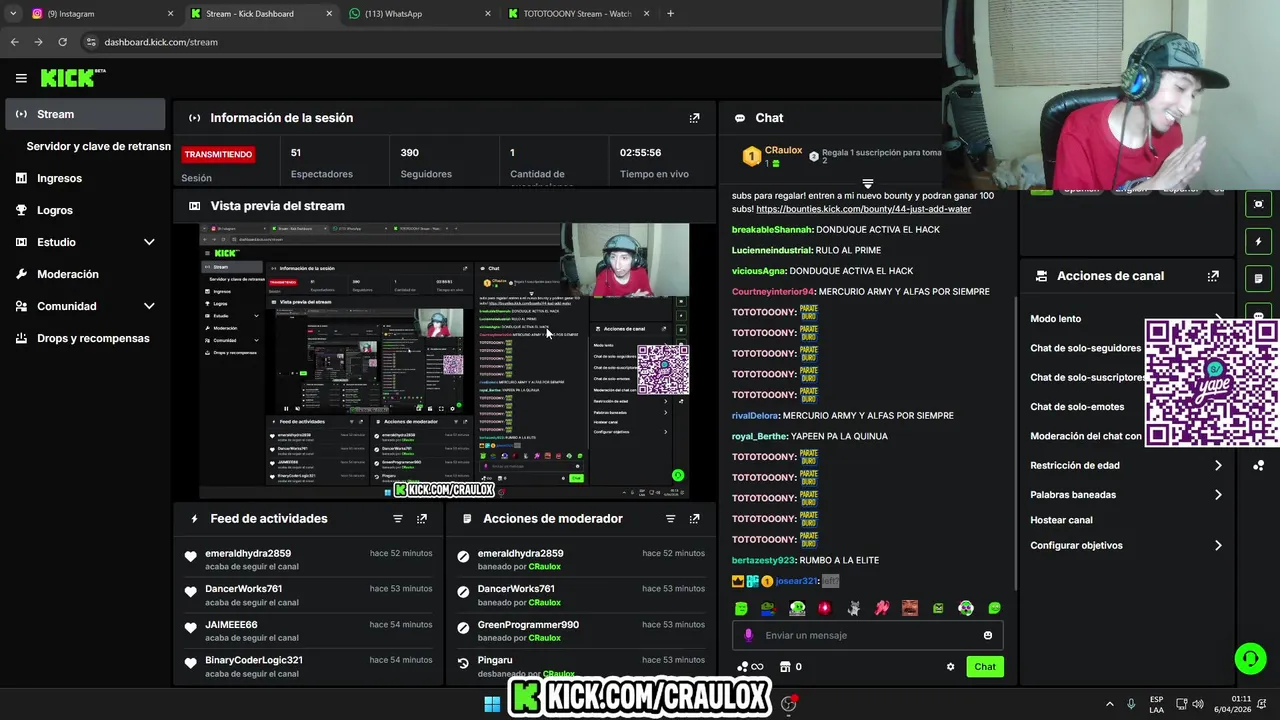This screenshot has height=720, width=1280.
Task: Pop out the Feed de actividades panel
Action: pyautogui.click(x=422, y=519)
